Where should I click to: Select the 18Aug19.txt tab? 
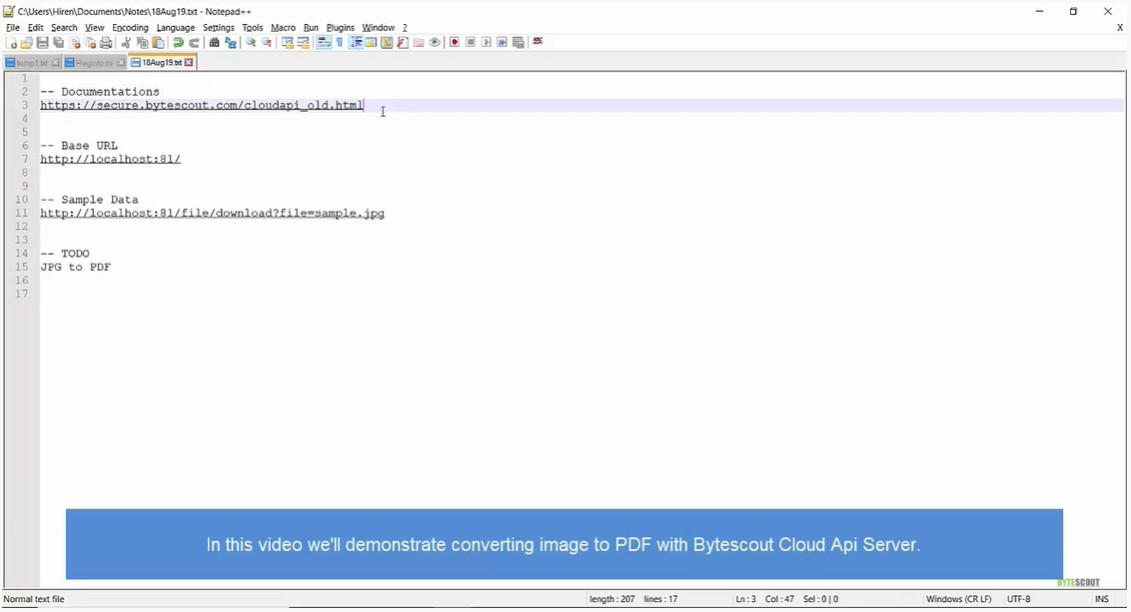click(162, 63)
